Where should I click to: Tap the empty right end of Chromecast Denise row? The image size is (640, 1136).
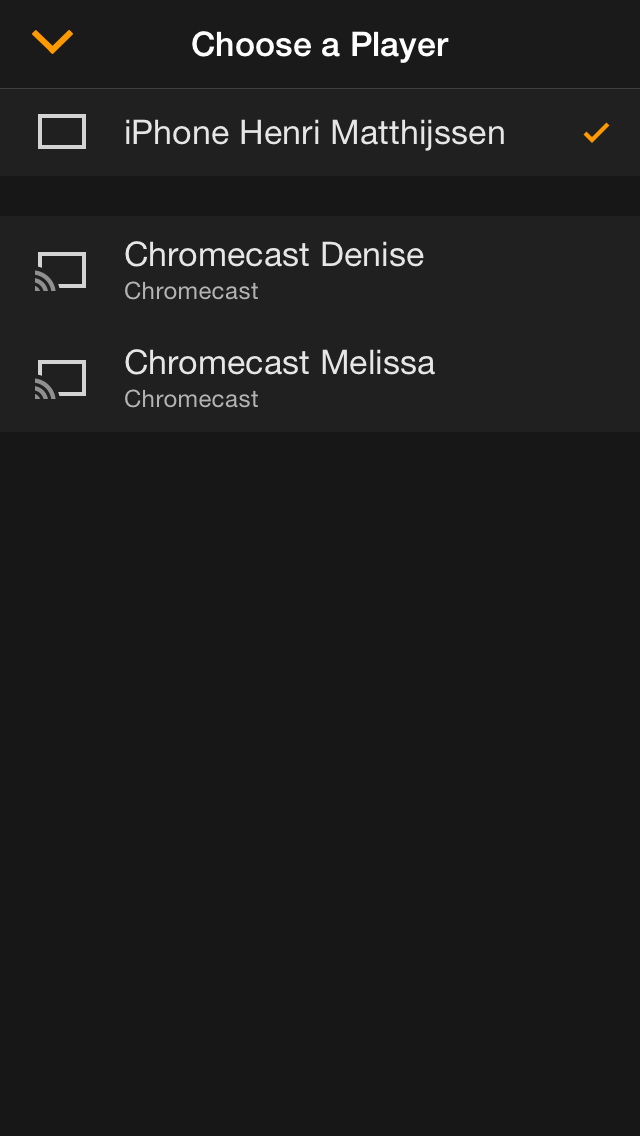(x=560, y=270)
